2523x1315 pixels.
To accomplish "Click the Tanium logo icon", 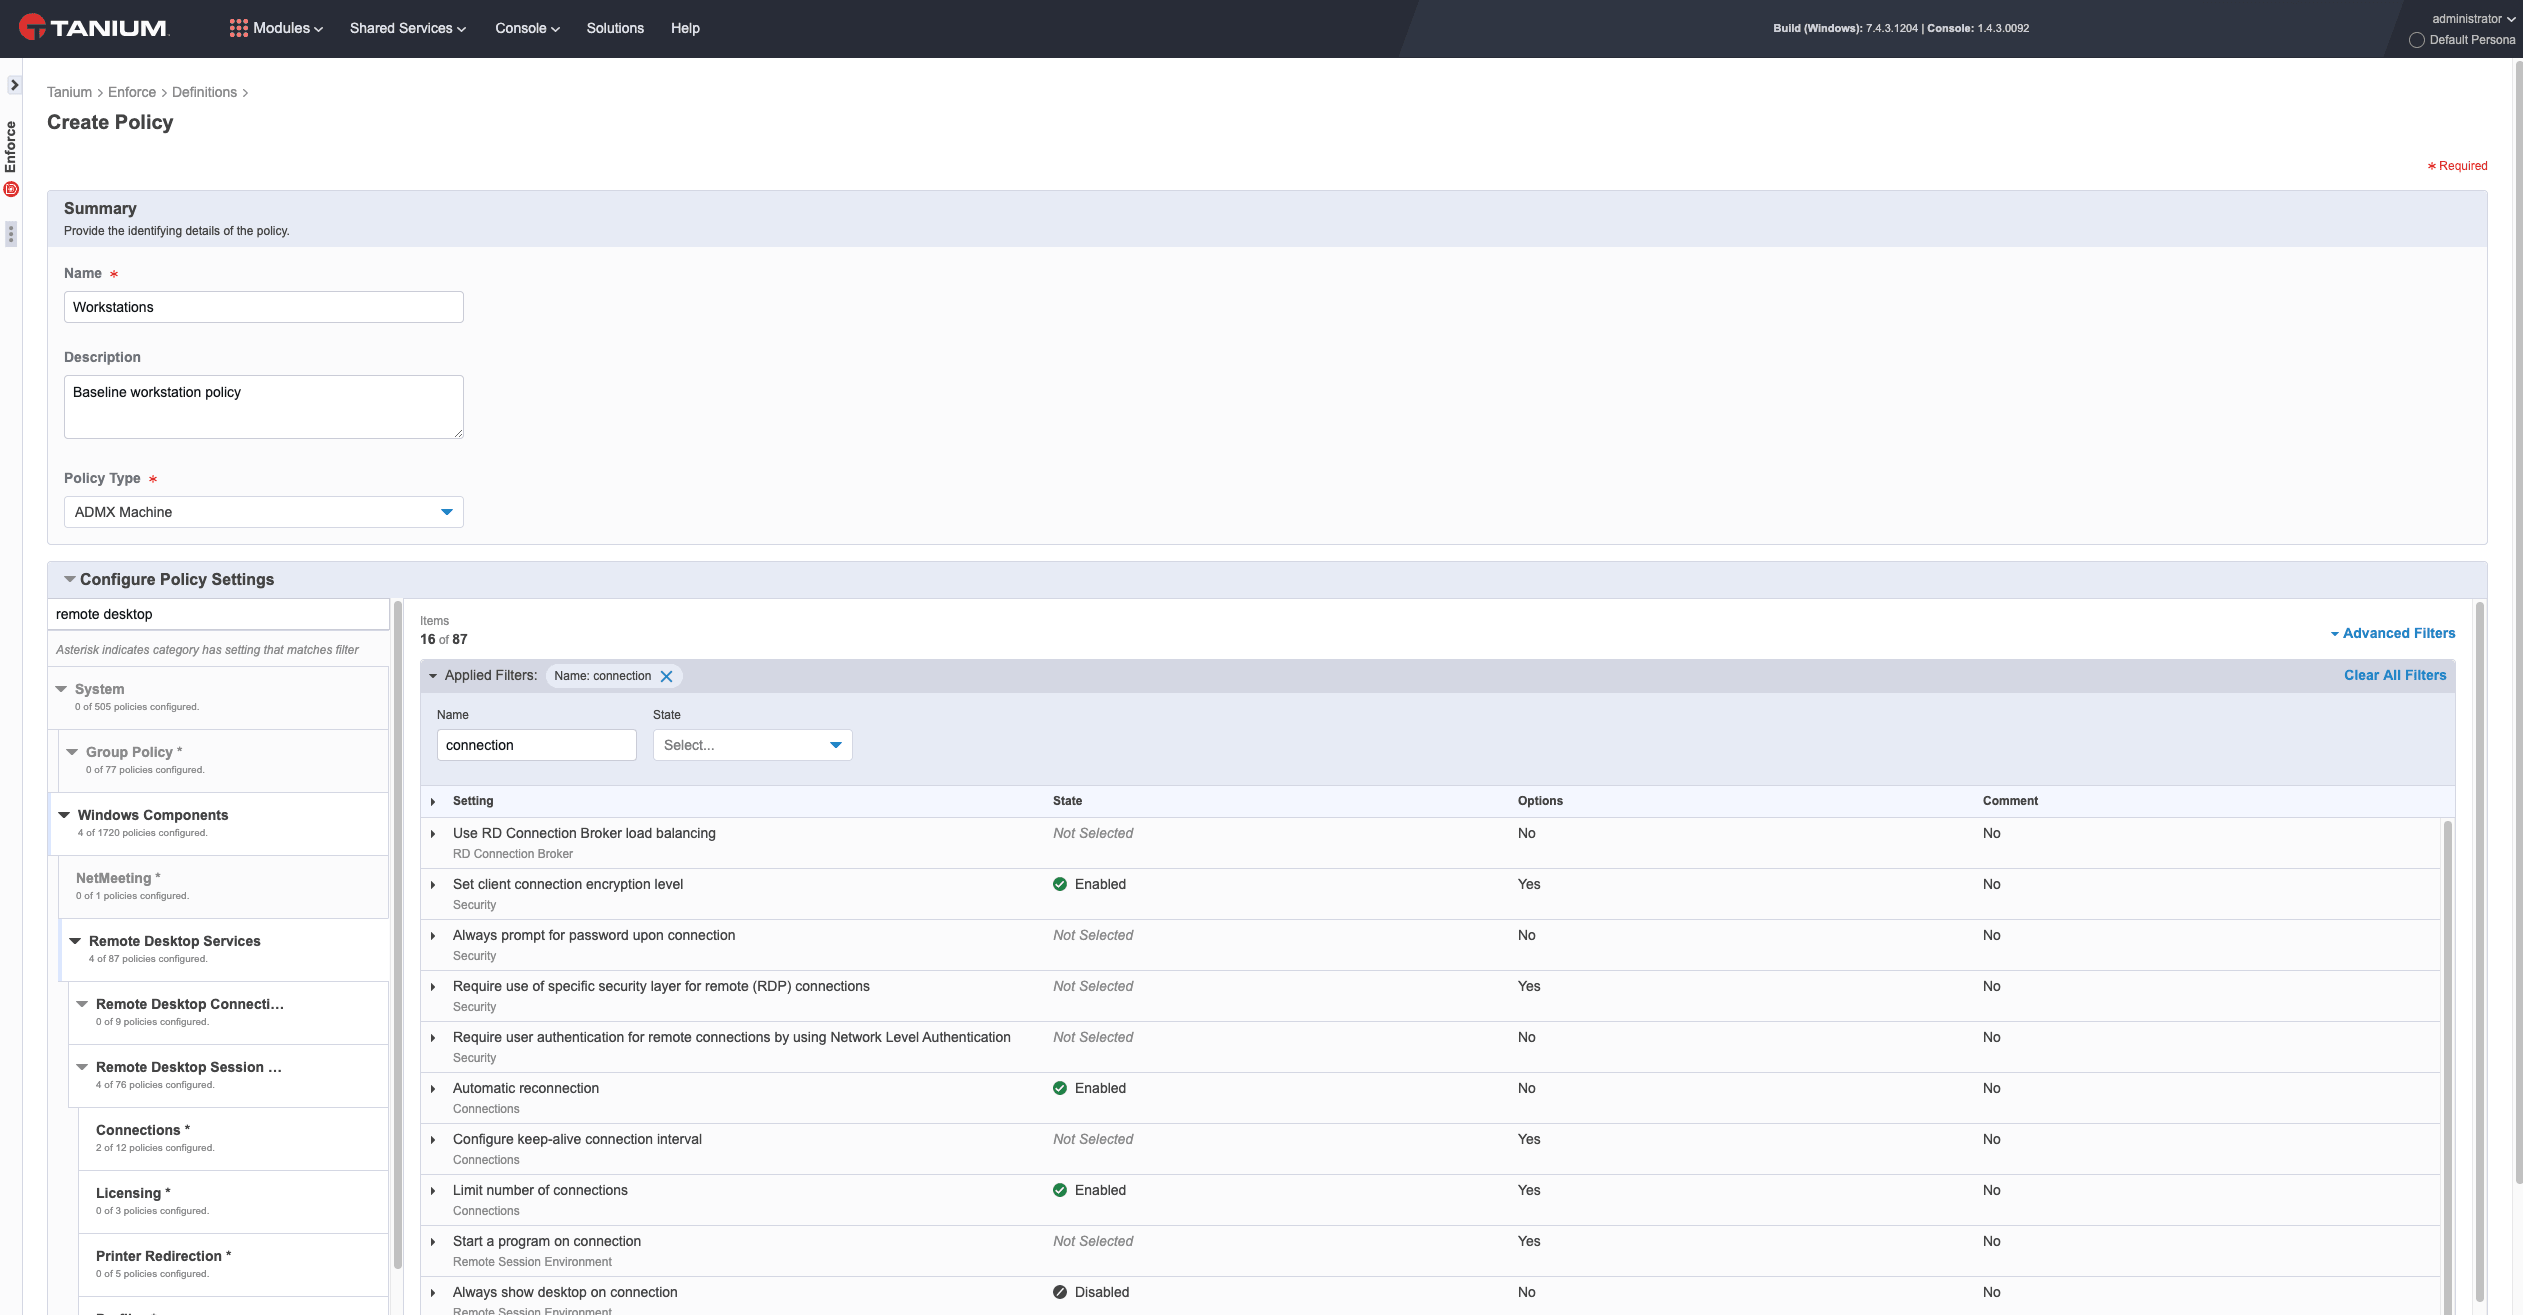I will pyautogui.click(x=32, y=27).
